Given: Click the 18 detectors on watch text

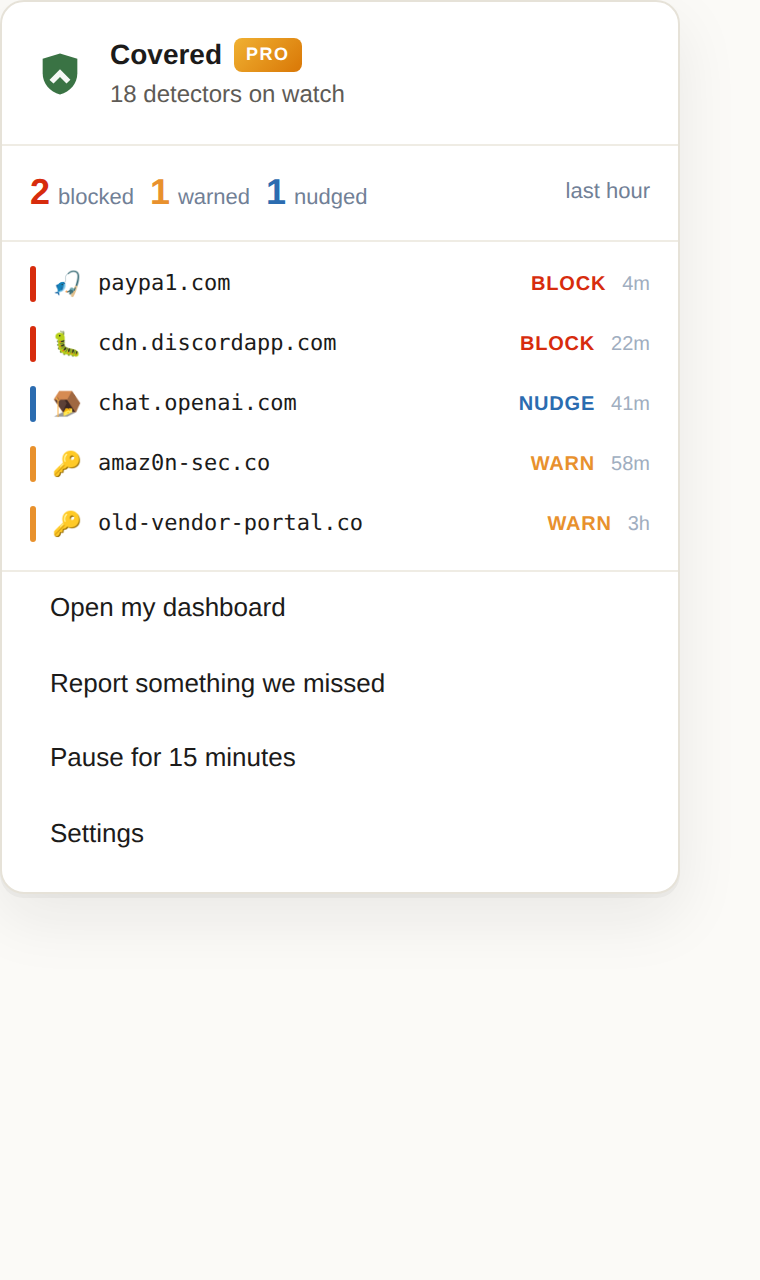Looking at the screenshot, I should pos(227,94).
